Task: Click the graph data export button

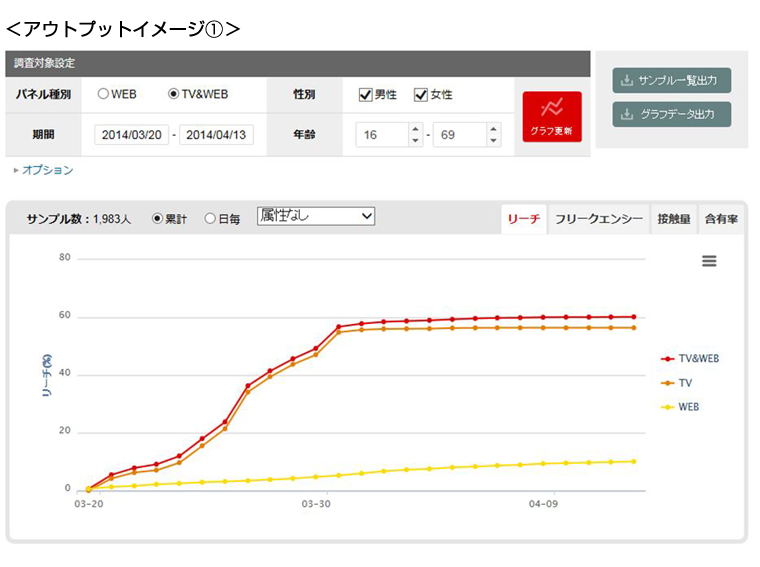Action: tap(671, 114)
